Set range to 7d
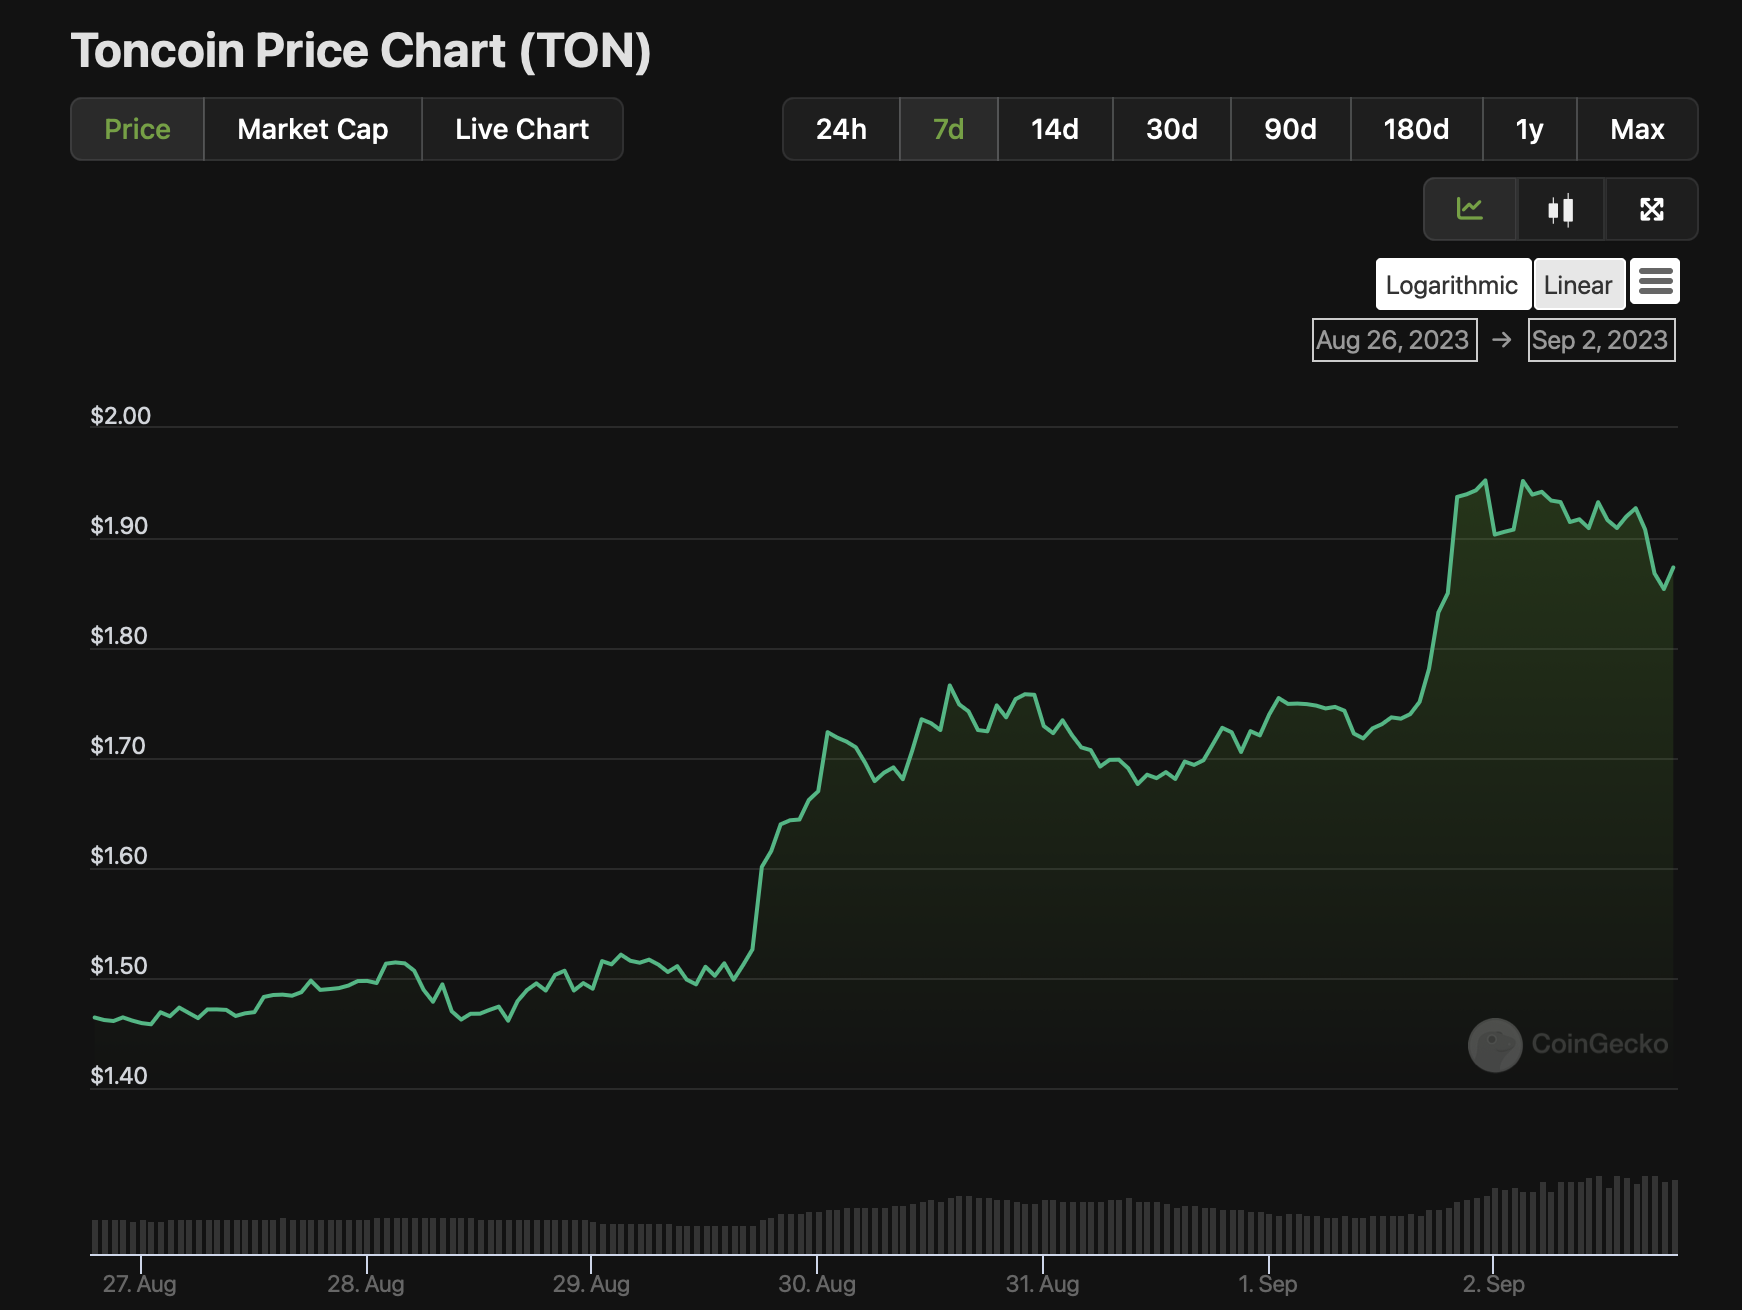 pos(948,129)
